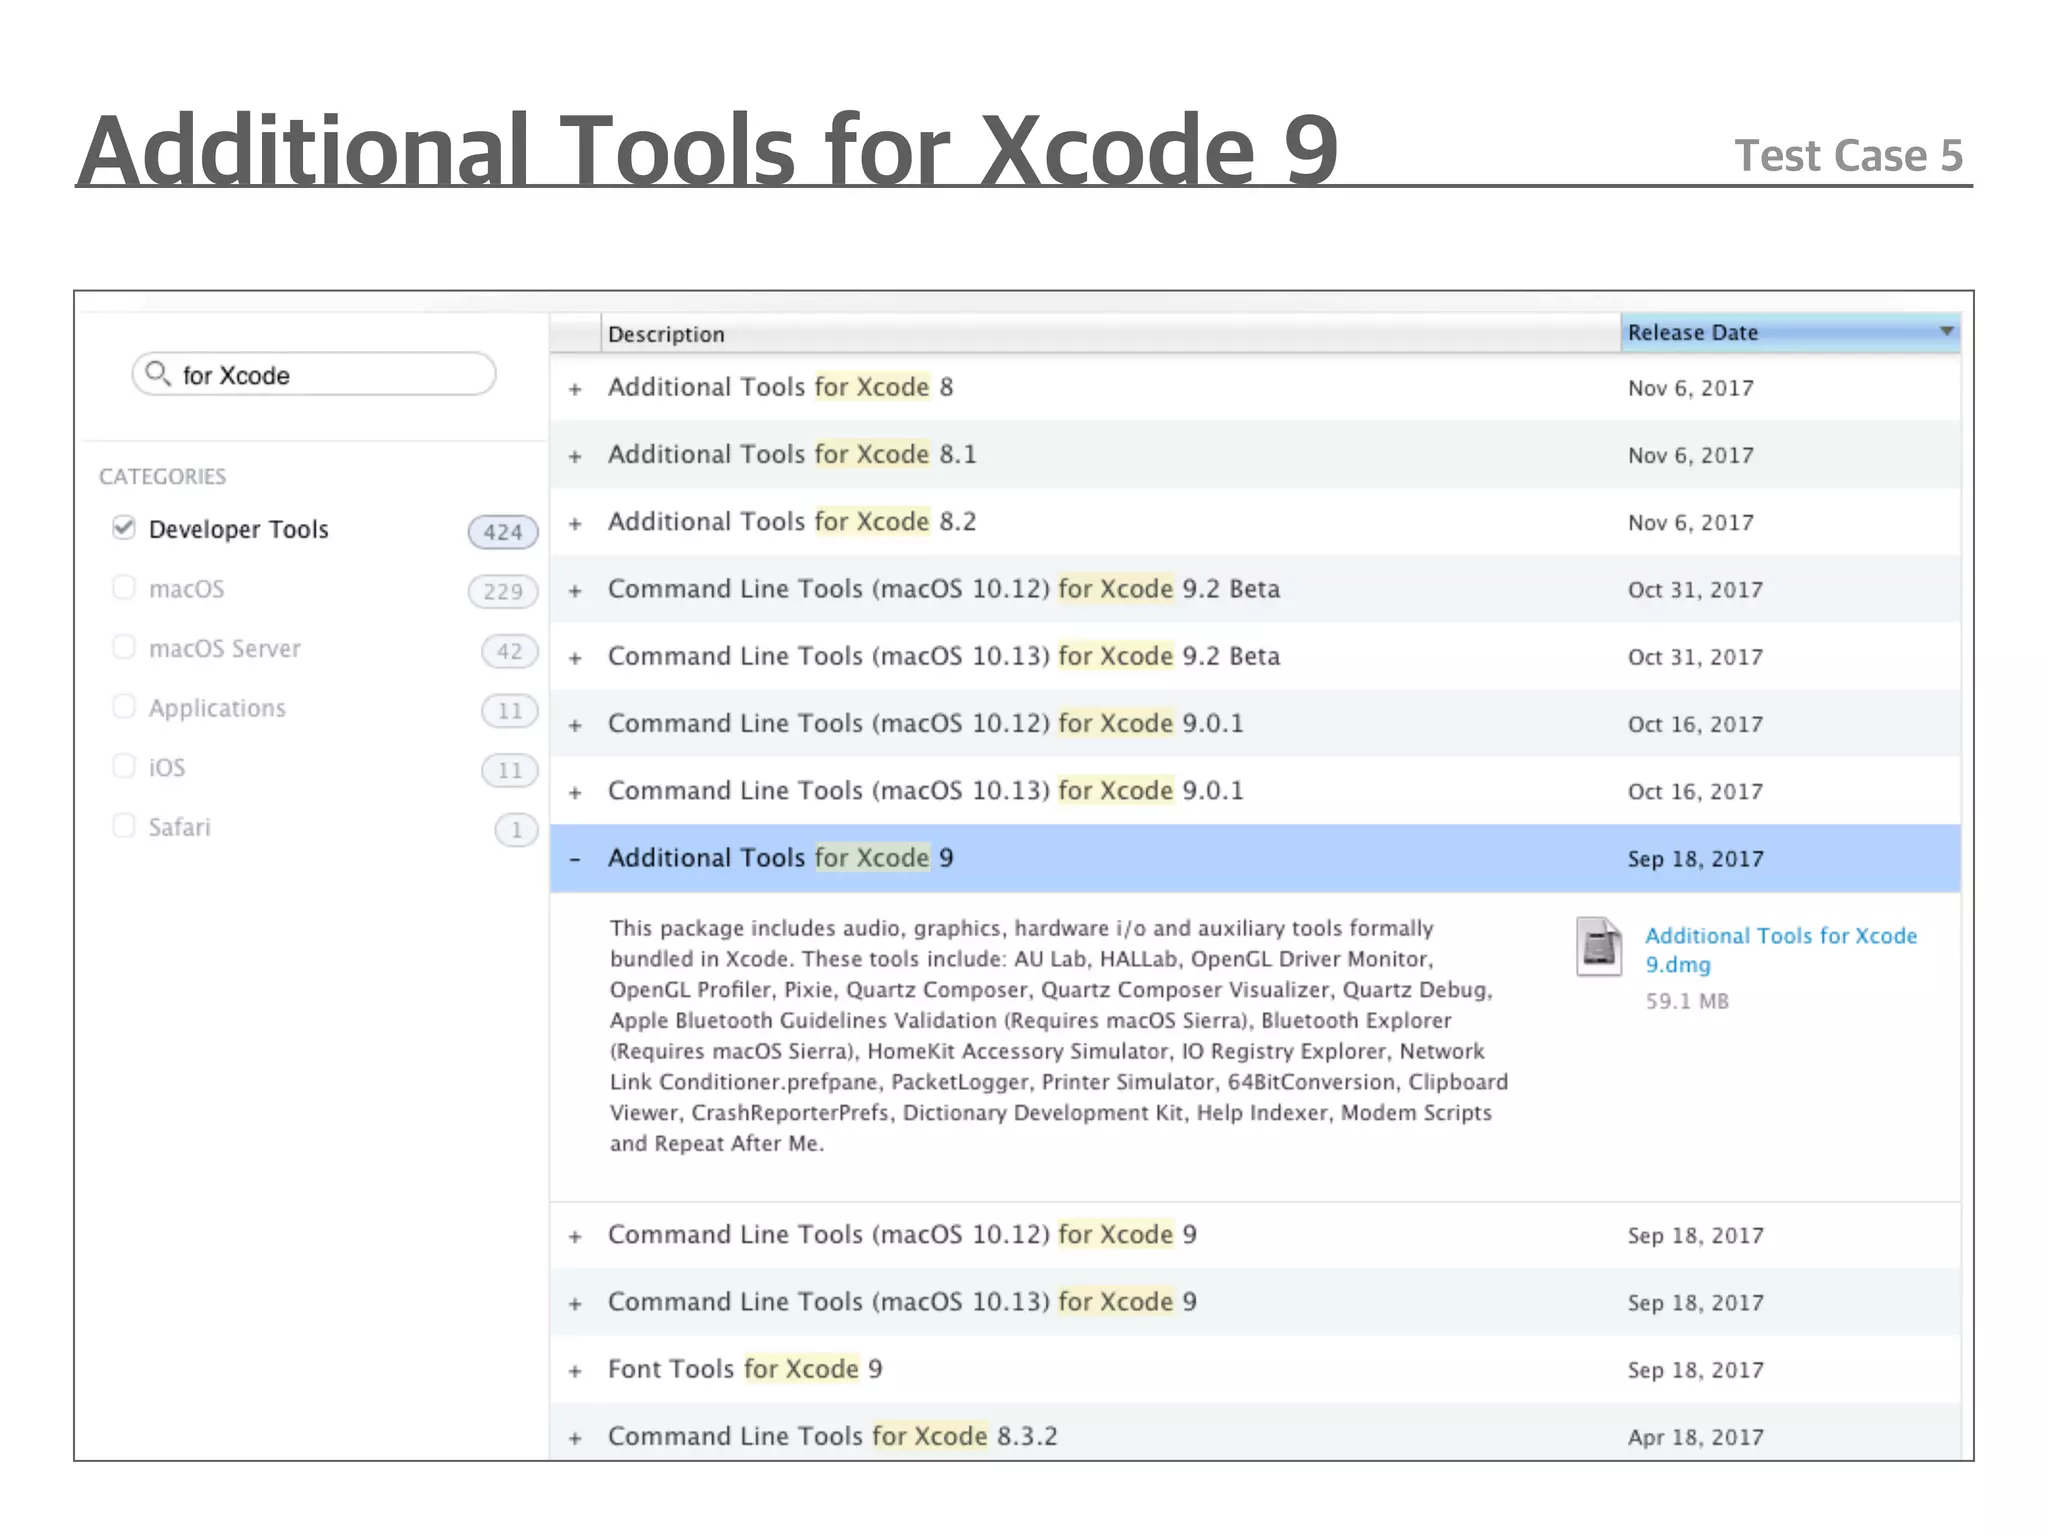Toggle the Safari category checkbox
The height and width of the screenshot is (1536, 2048).
coord(124,826)
